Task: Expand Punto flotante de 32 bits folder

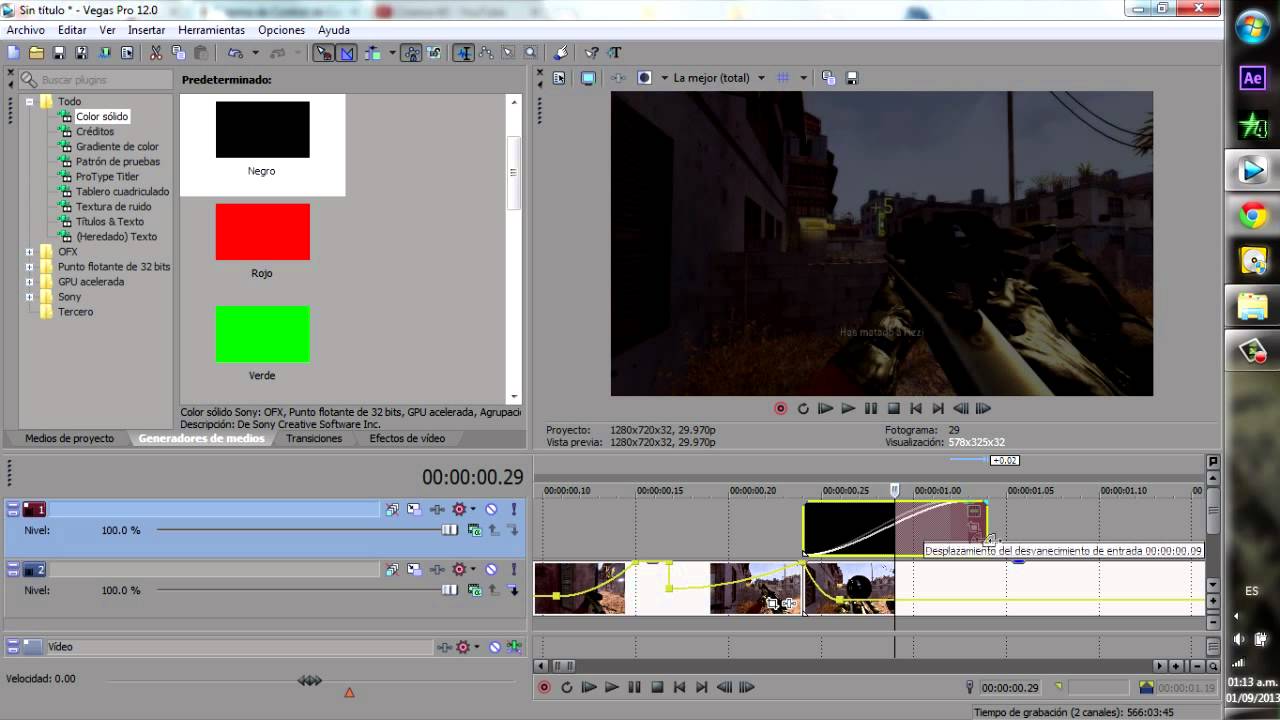Action: [30, 267]
